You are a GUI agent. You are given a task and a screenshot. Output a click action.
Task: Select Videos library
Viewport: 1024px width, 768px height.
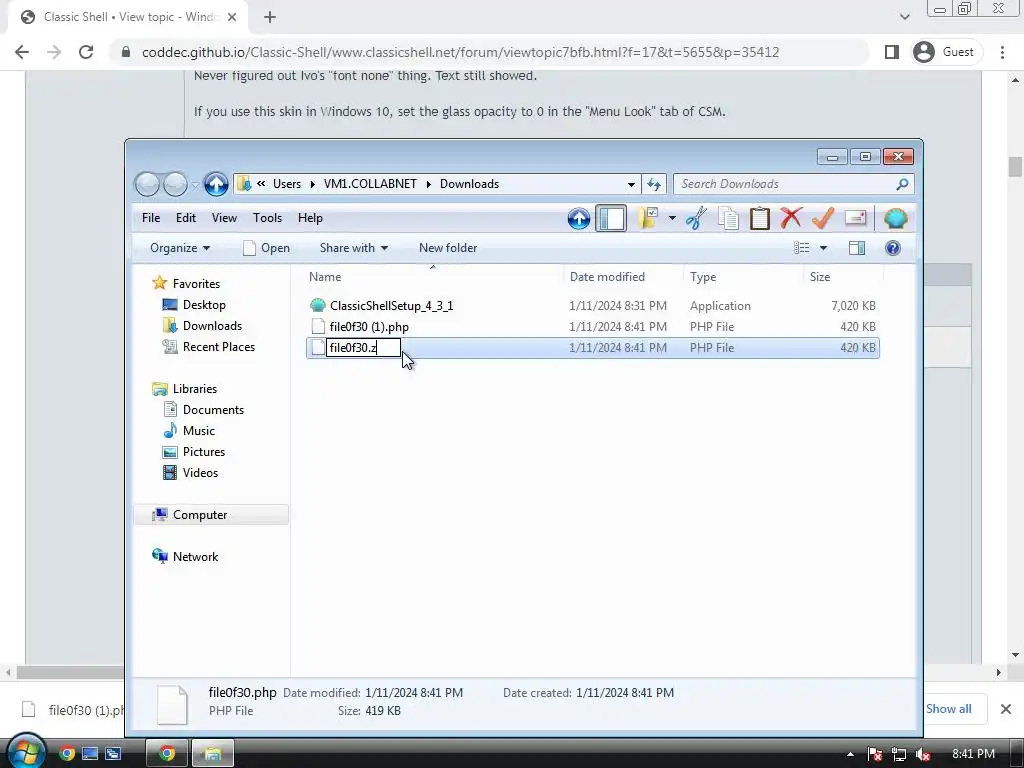coord(200,473)
